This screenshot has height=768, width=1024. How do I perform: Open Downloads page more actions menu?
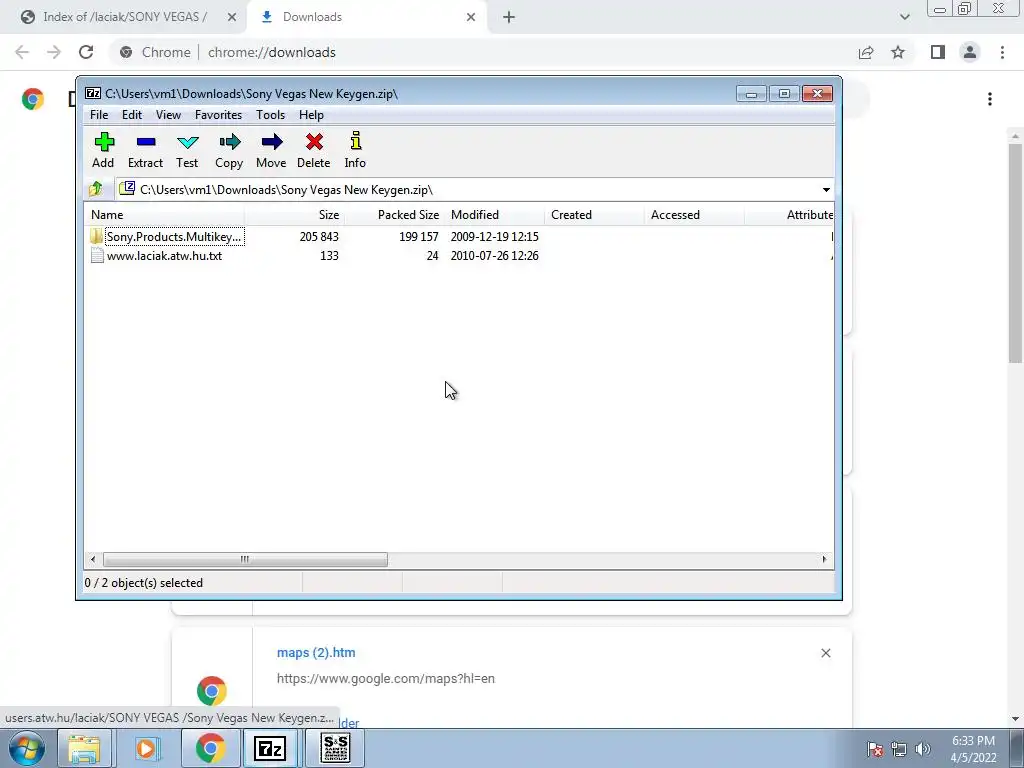[990, 99]
